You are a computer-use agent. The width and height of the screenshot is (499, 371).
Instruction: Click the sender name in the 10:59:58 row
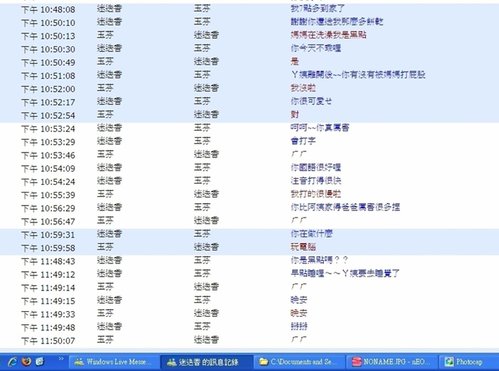[x=105, y=247]
